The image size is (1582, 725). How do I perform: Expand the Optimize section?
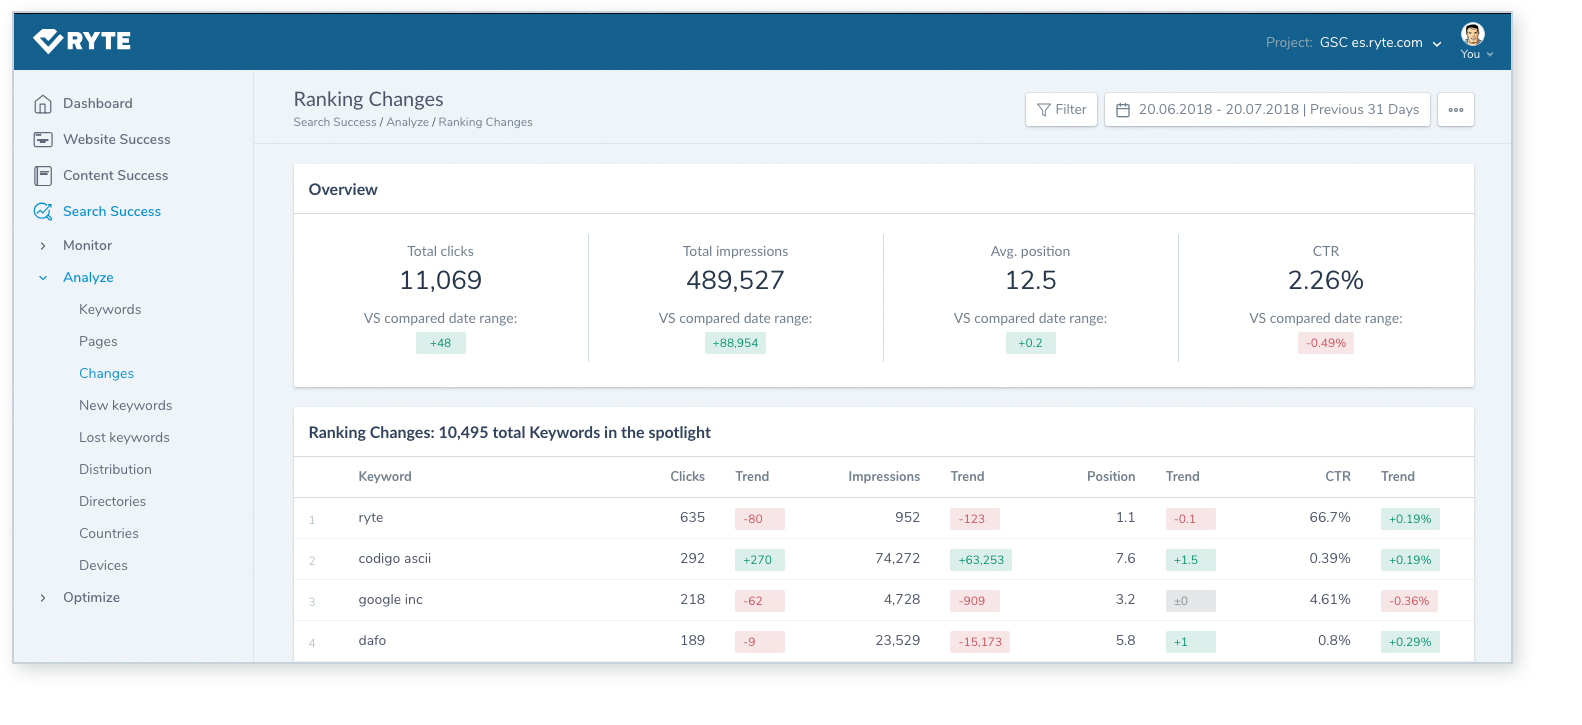pos(42,598)
